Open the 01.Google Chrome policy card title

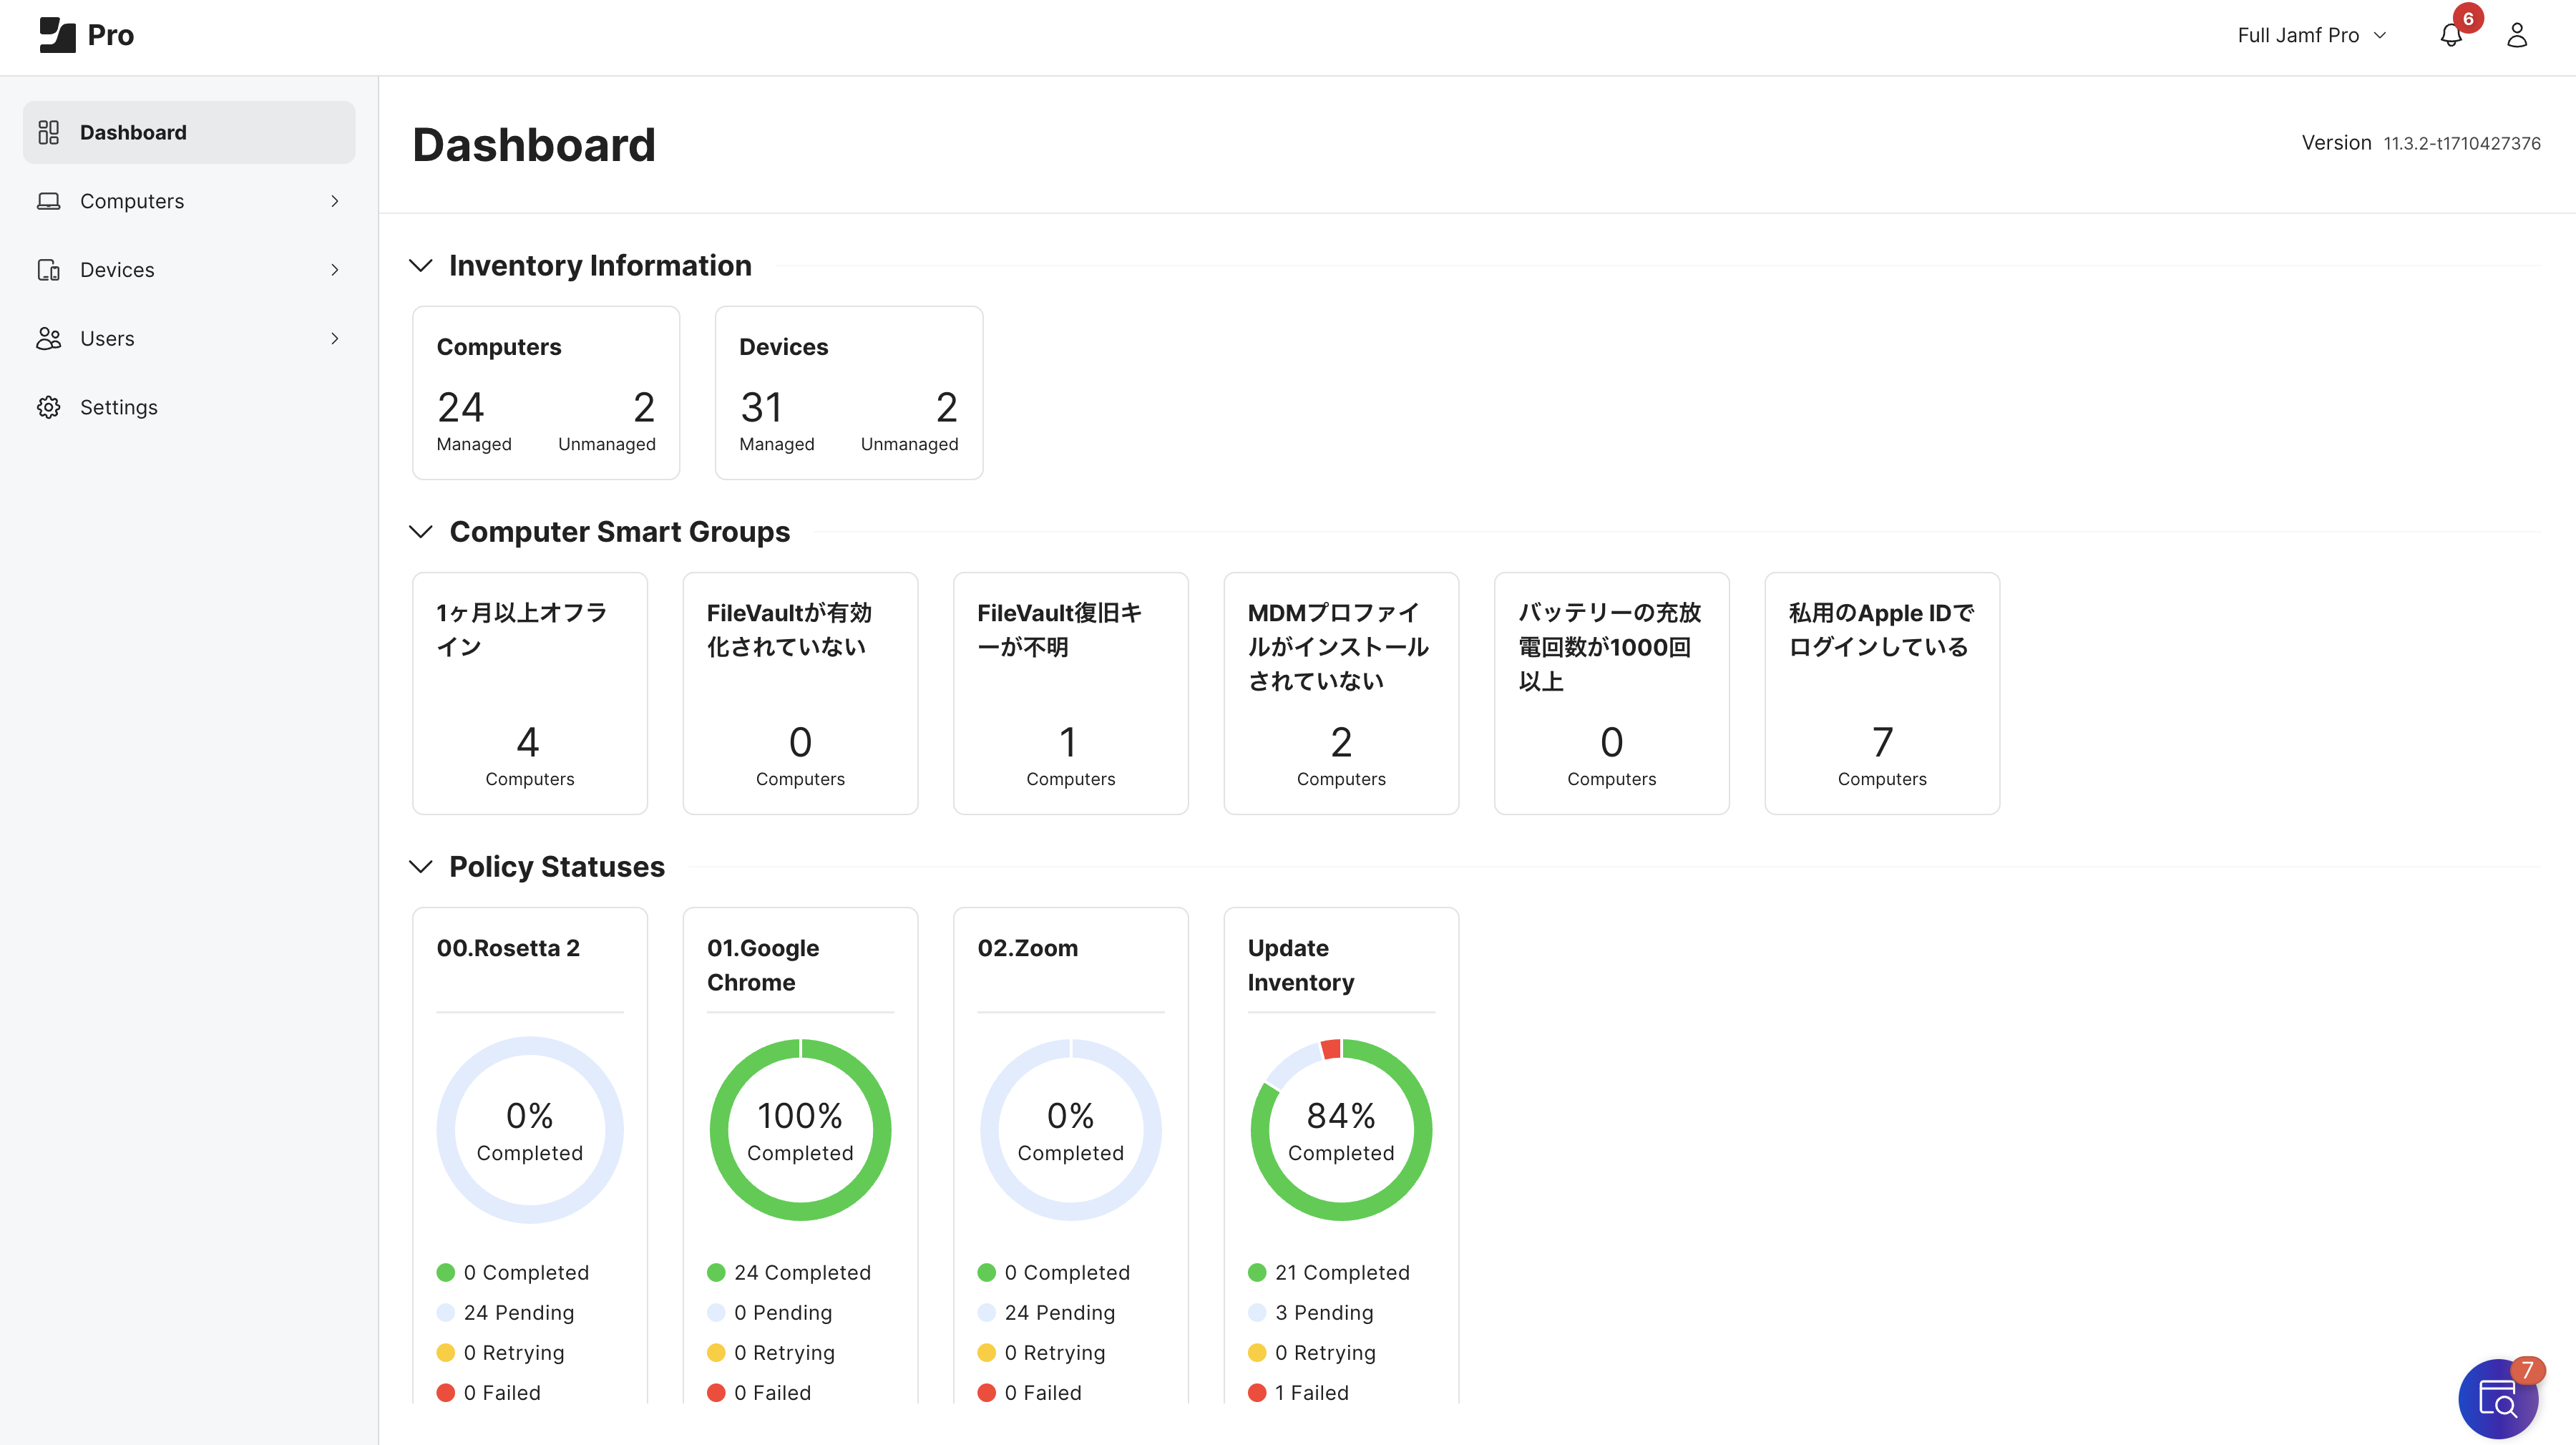point(763,964)
